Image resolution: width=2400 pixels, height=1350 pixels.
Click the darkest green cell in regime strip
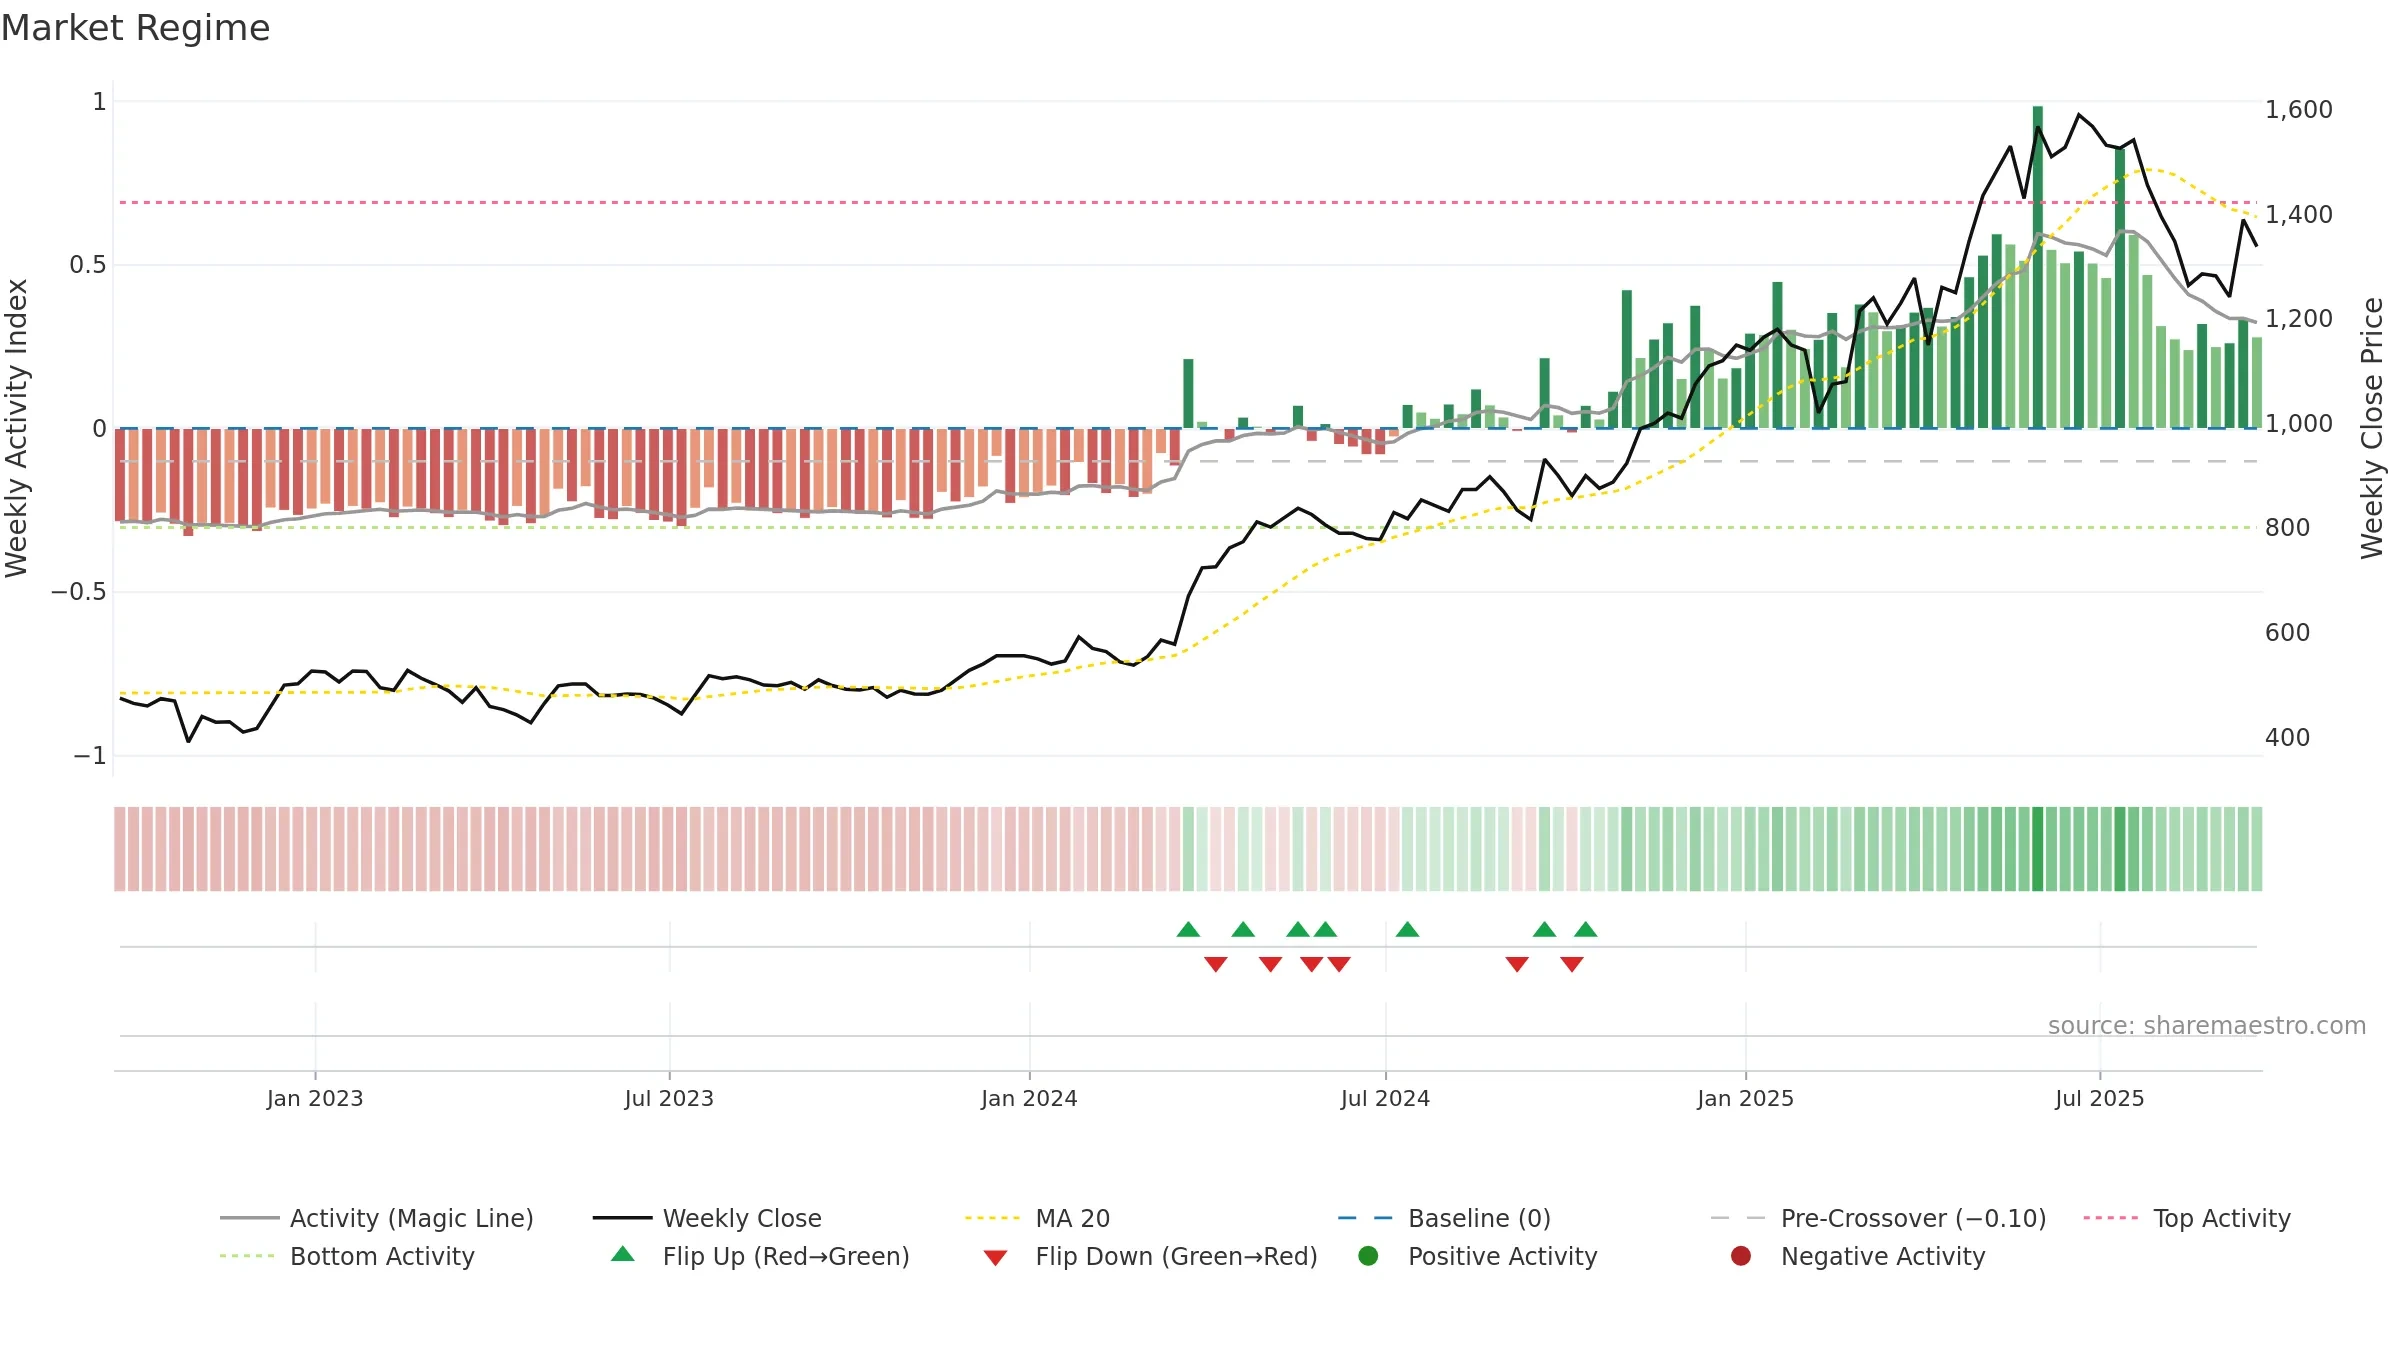(x=2038, y=849)
